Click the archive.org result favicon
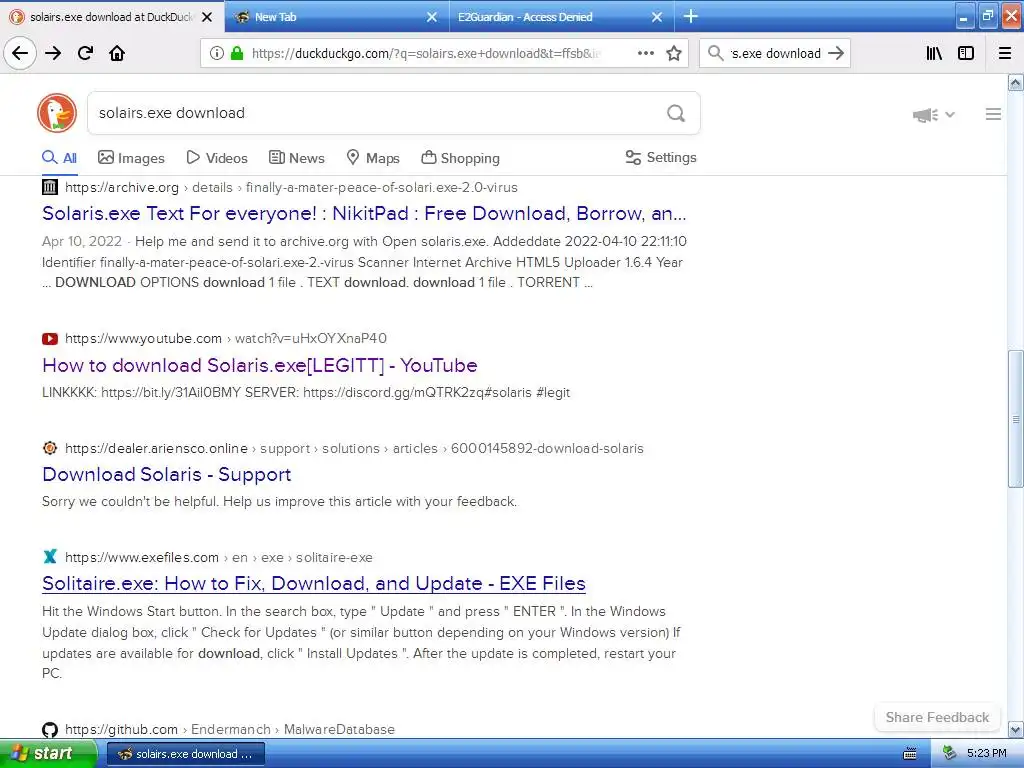 (x=50, y=187)
